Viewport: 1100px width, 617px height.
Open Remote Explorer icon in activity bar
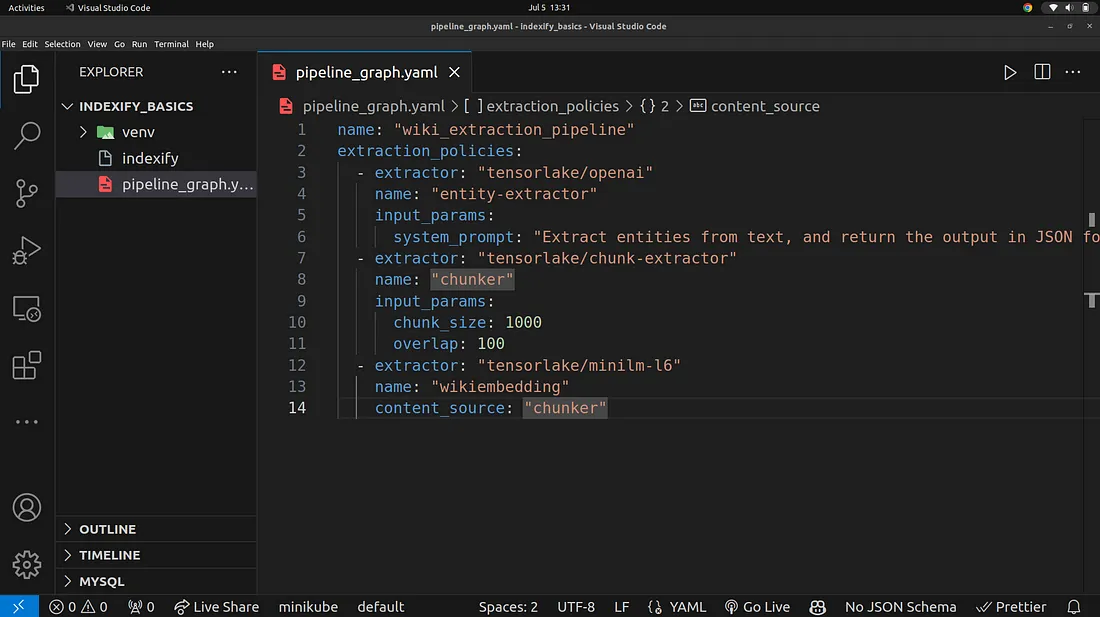coord(27,308)
